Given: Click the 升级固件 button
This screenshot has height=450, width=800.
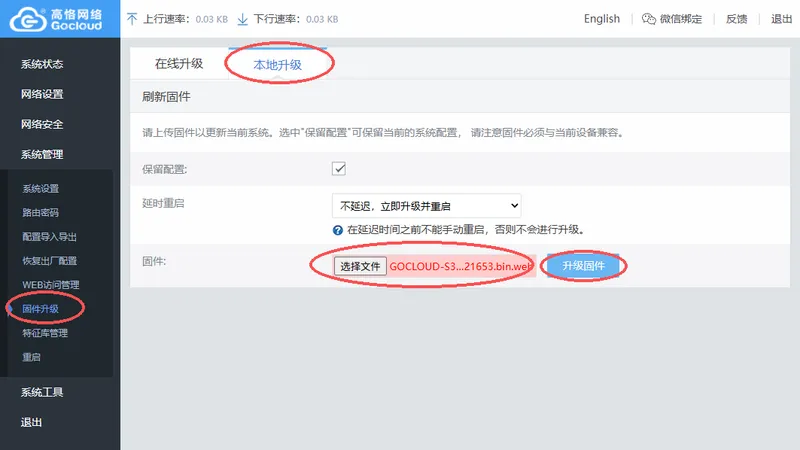Looking at the screenshot, I should (583, 265).
